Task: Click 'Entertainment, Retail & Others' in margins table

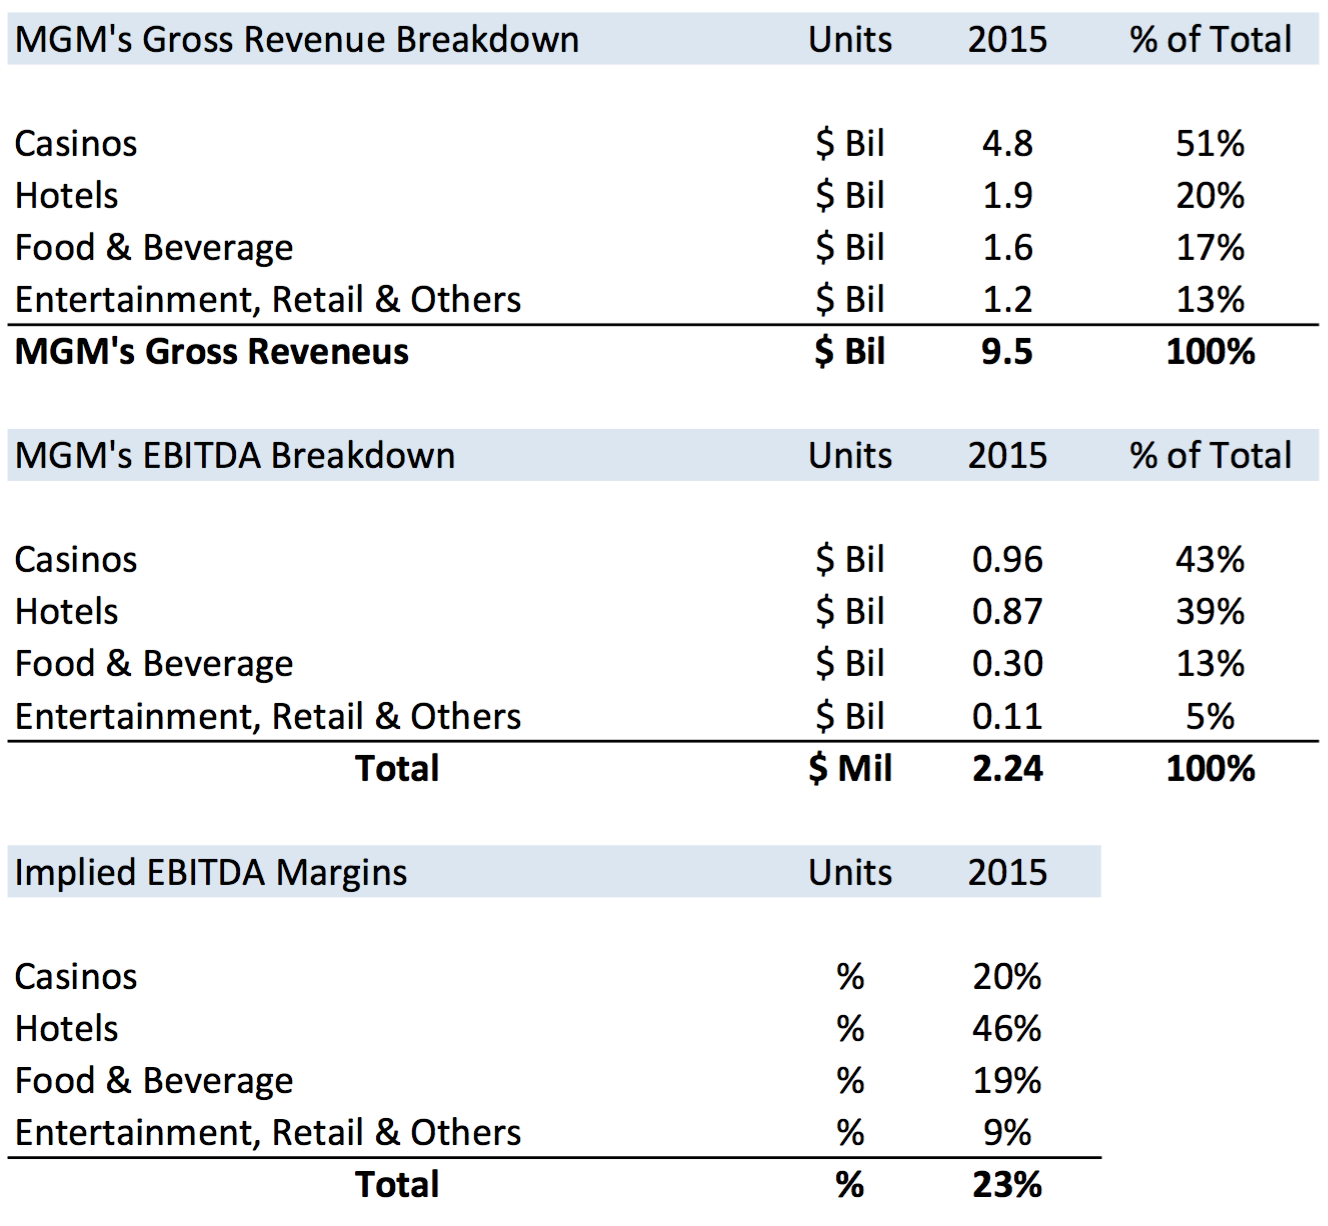Action: coord(268,1133)
